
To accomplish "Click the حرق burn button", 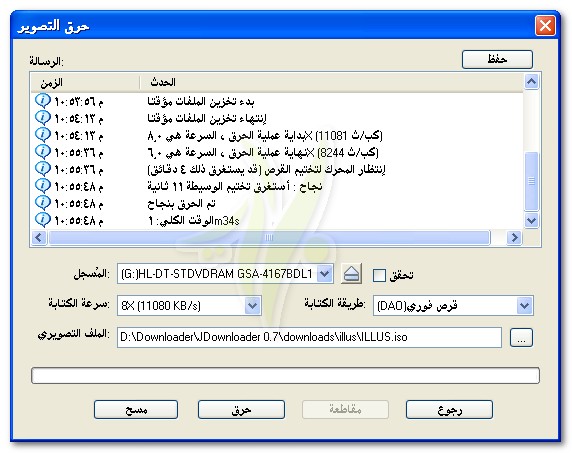I will [241, 410].
